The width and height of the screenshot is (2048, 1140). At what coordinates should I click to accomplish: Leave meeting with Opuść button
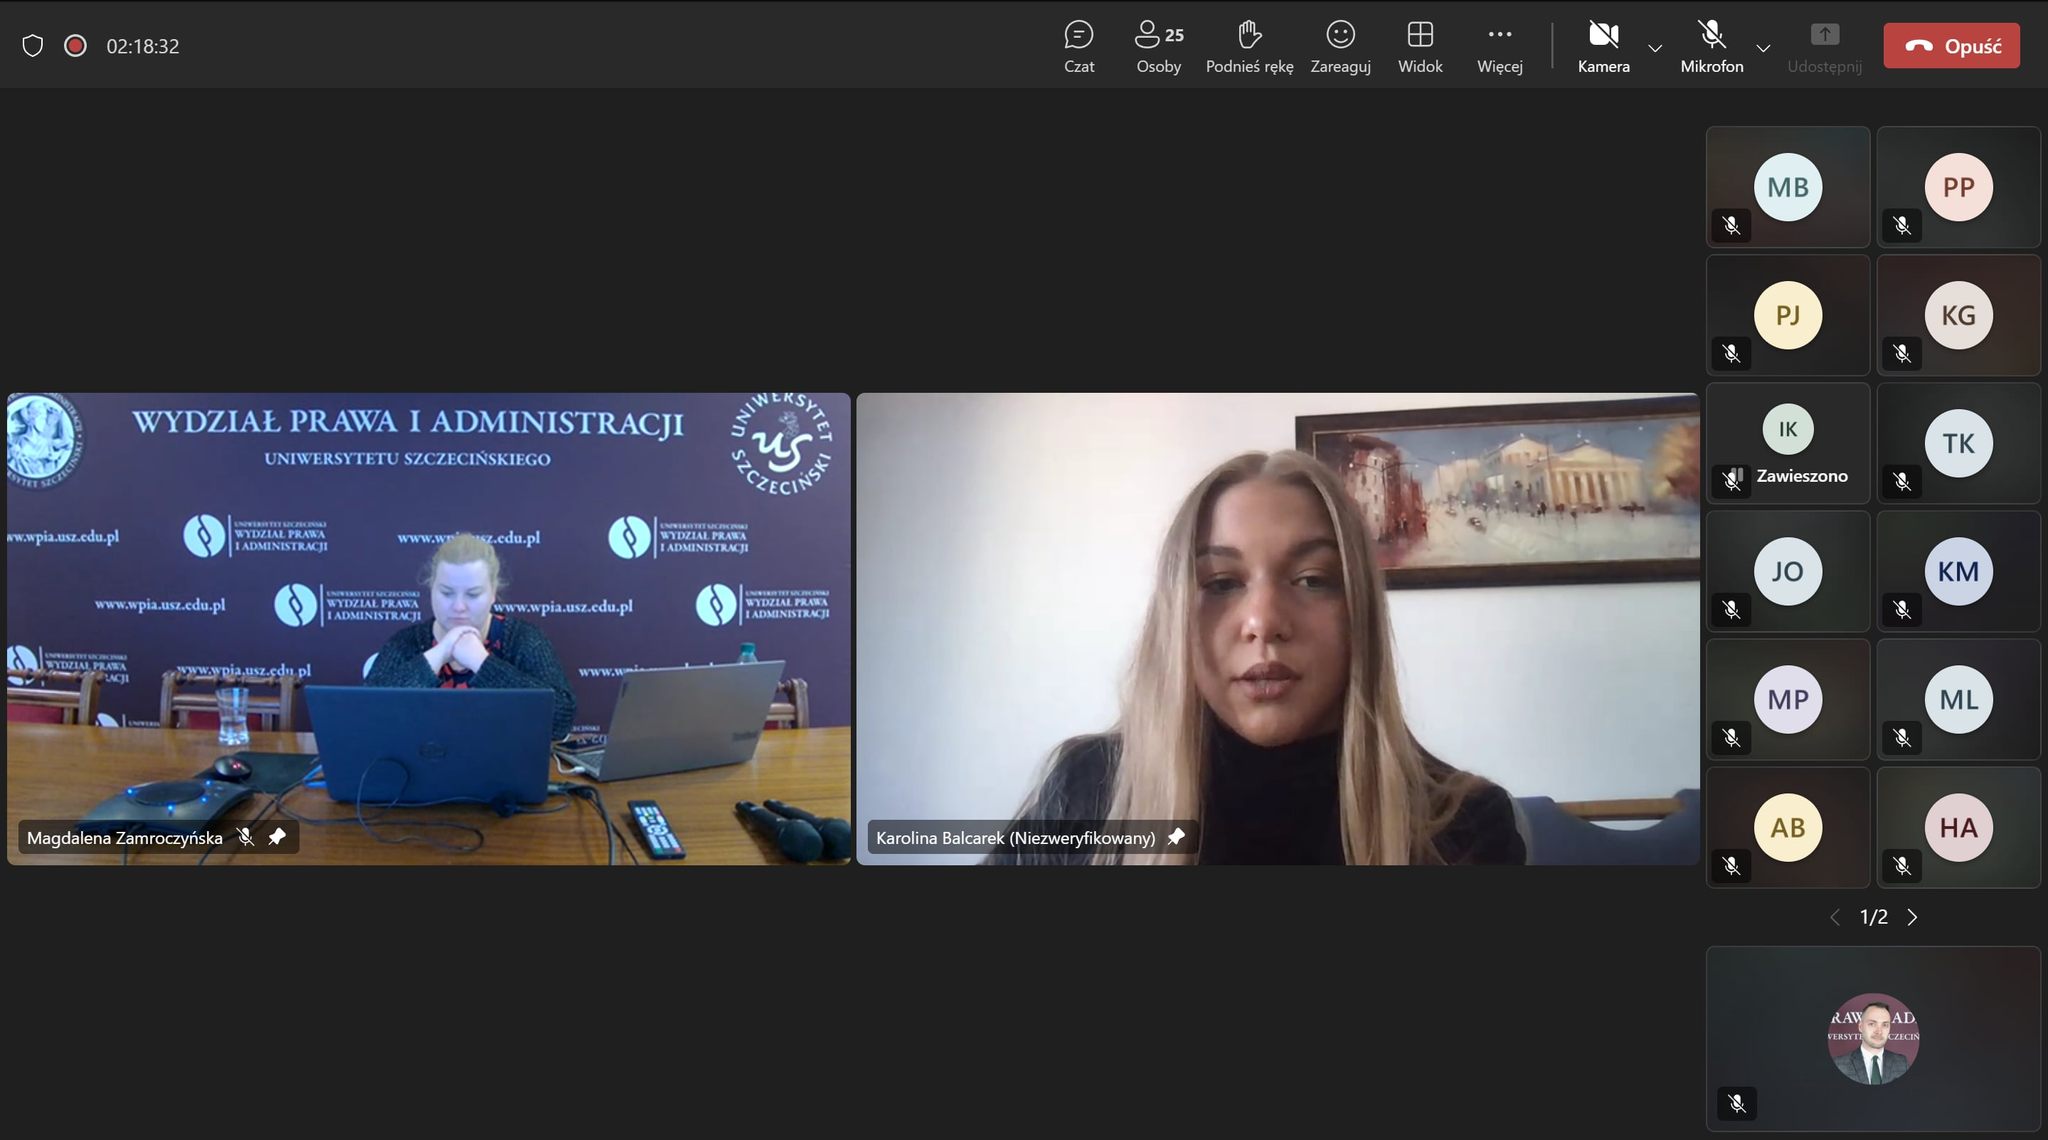(x=1951, y=46)
